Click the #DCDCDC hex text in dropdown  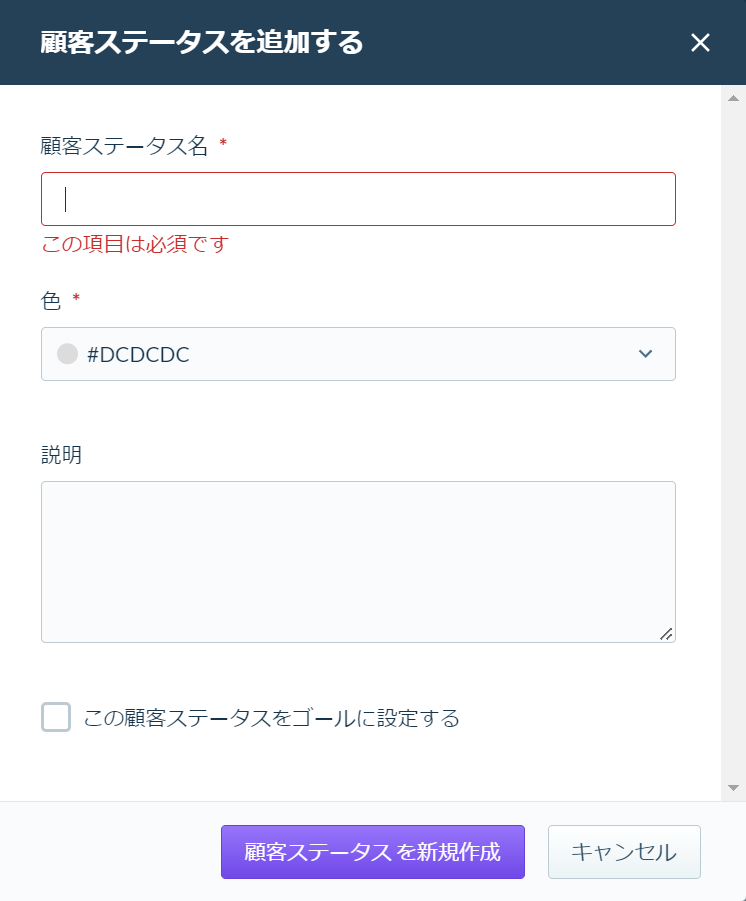click(138, 355)
